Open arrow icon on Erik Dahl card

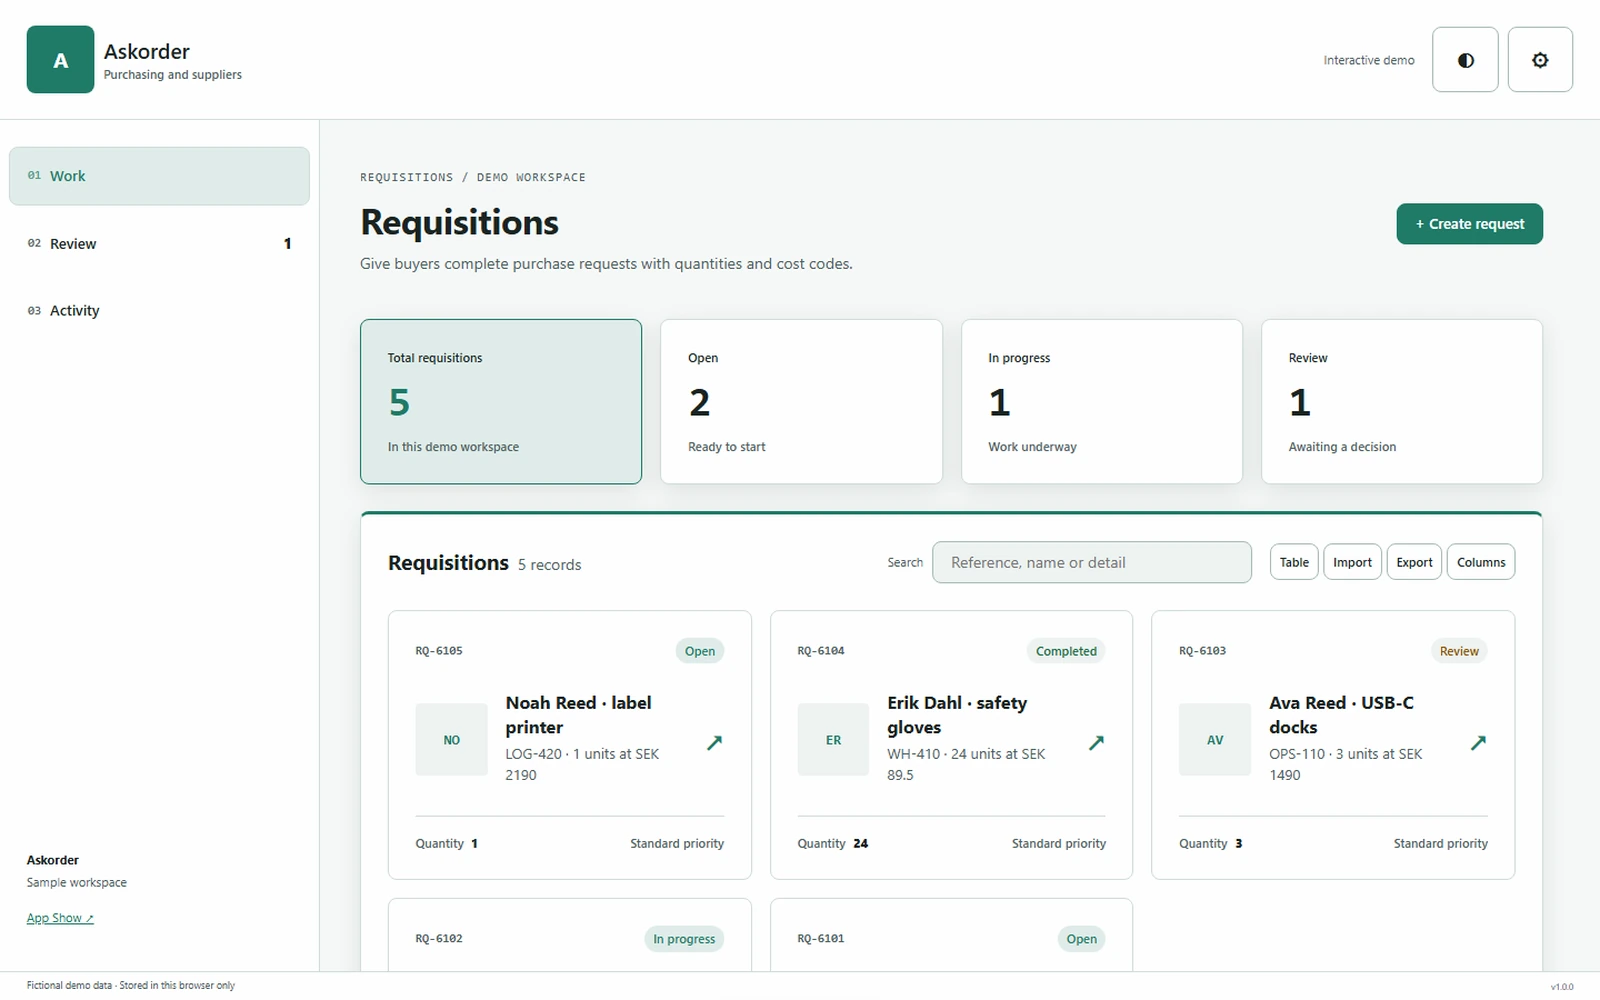(x=1096, y=742)
